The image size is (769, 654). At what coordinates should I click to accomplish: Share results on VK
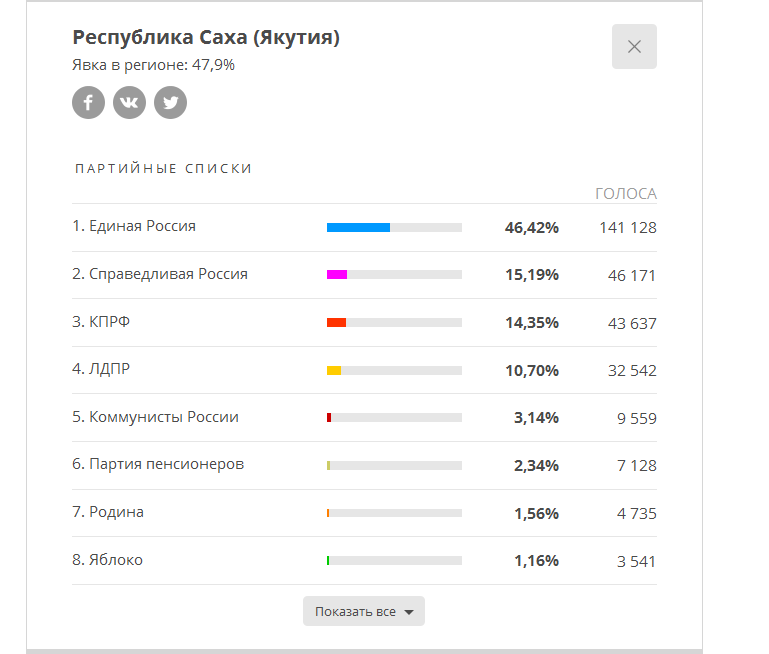click(x=129, y=102)
